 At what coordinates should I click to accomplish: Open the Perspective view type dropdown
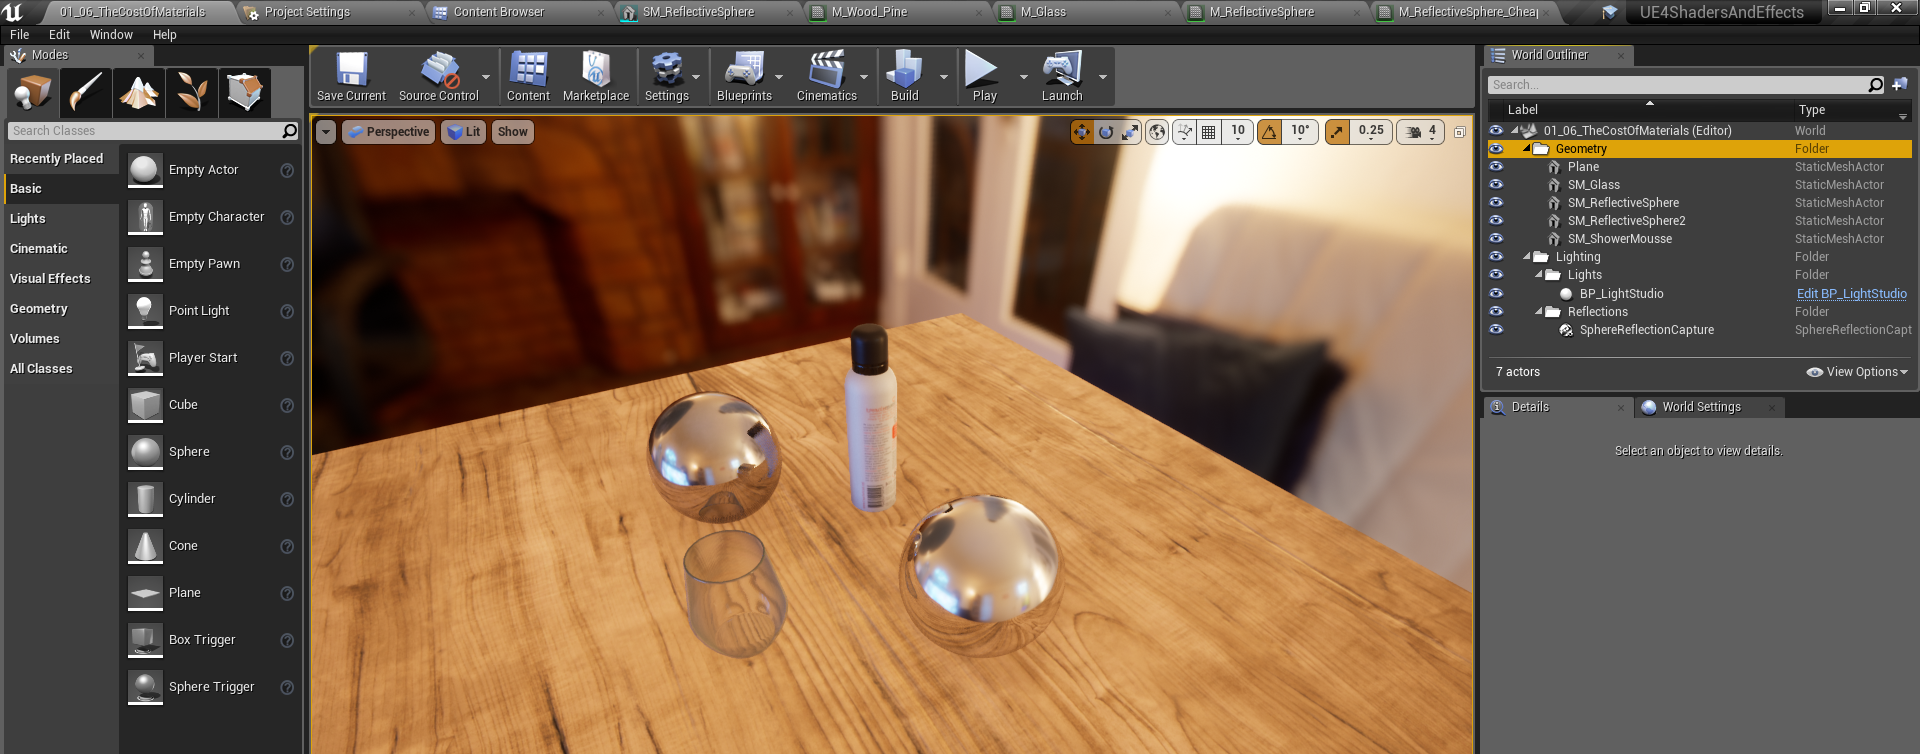[389, 132]
